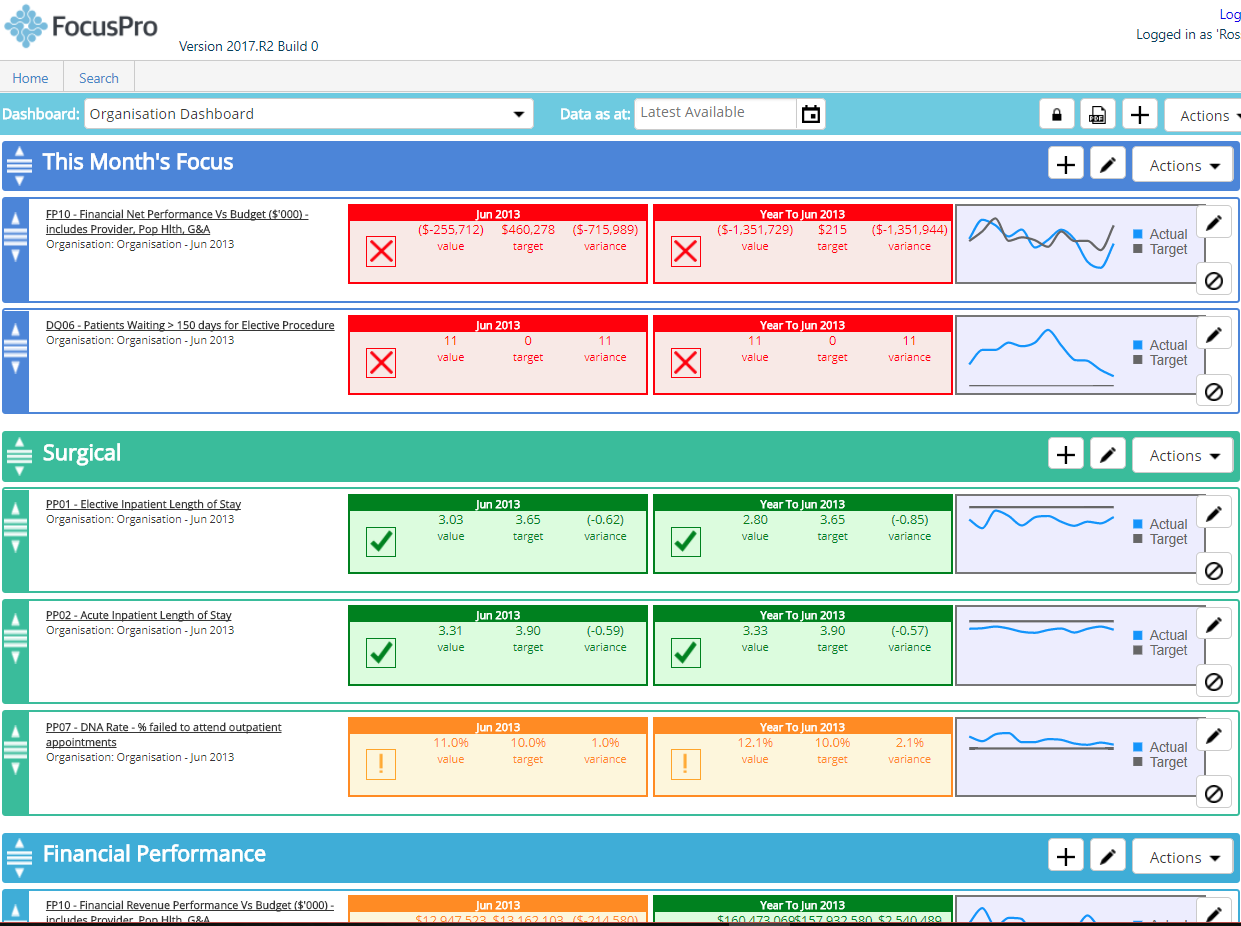Viewport: 1241px width, 926px height.
Task: Click the FocusPro logo
Action: pos(81,26)
